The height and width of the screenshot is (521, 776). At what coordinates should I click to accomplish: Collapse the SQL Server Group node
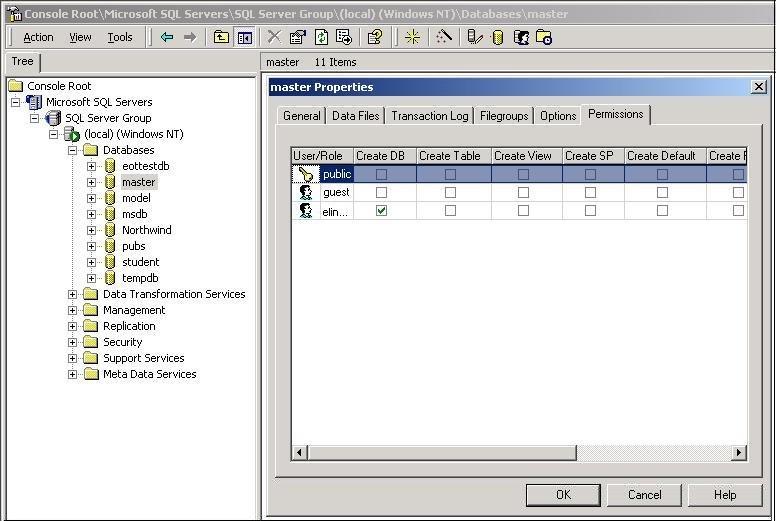[34, 118]
